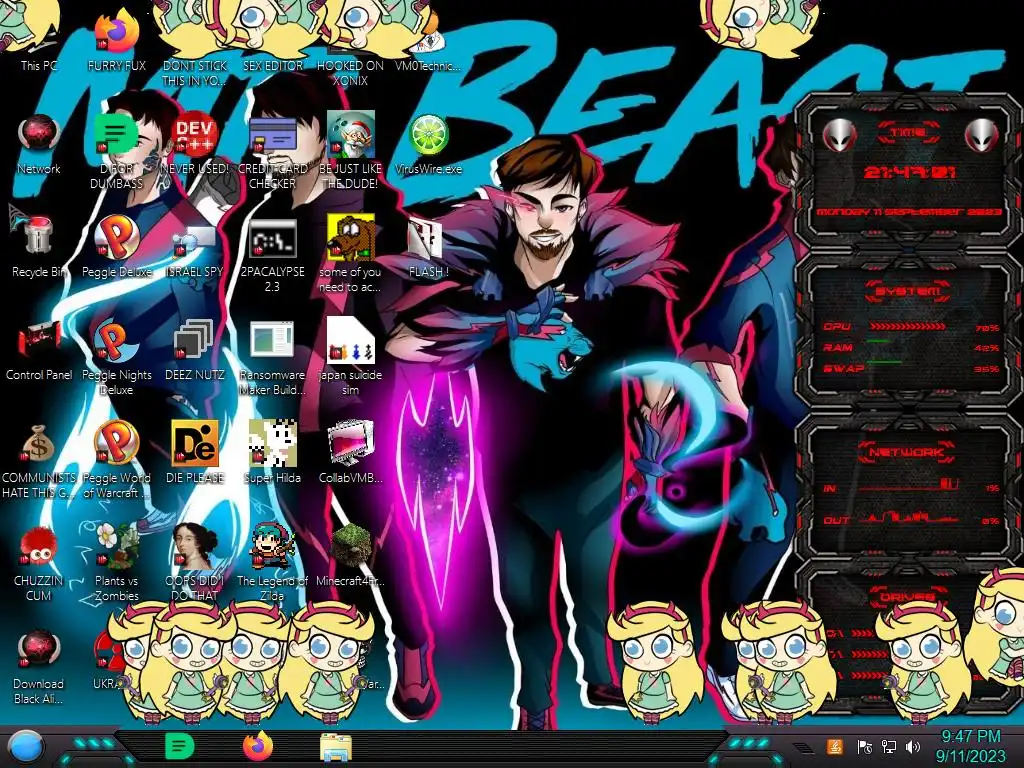
Task: Select the This PC label
Action: click(x=39, y=66)
